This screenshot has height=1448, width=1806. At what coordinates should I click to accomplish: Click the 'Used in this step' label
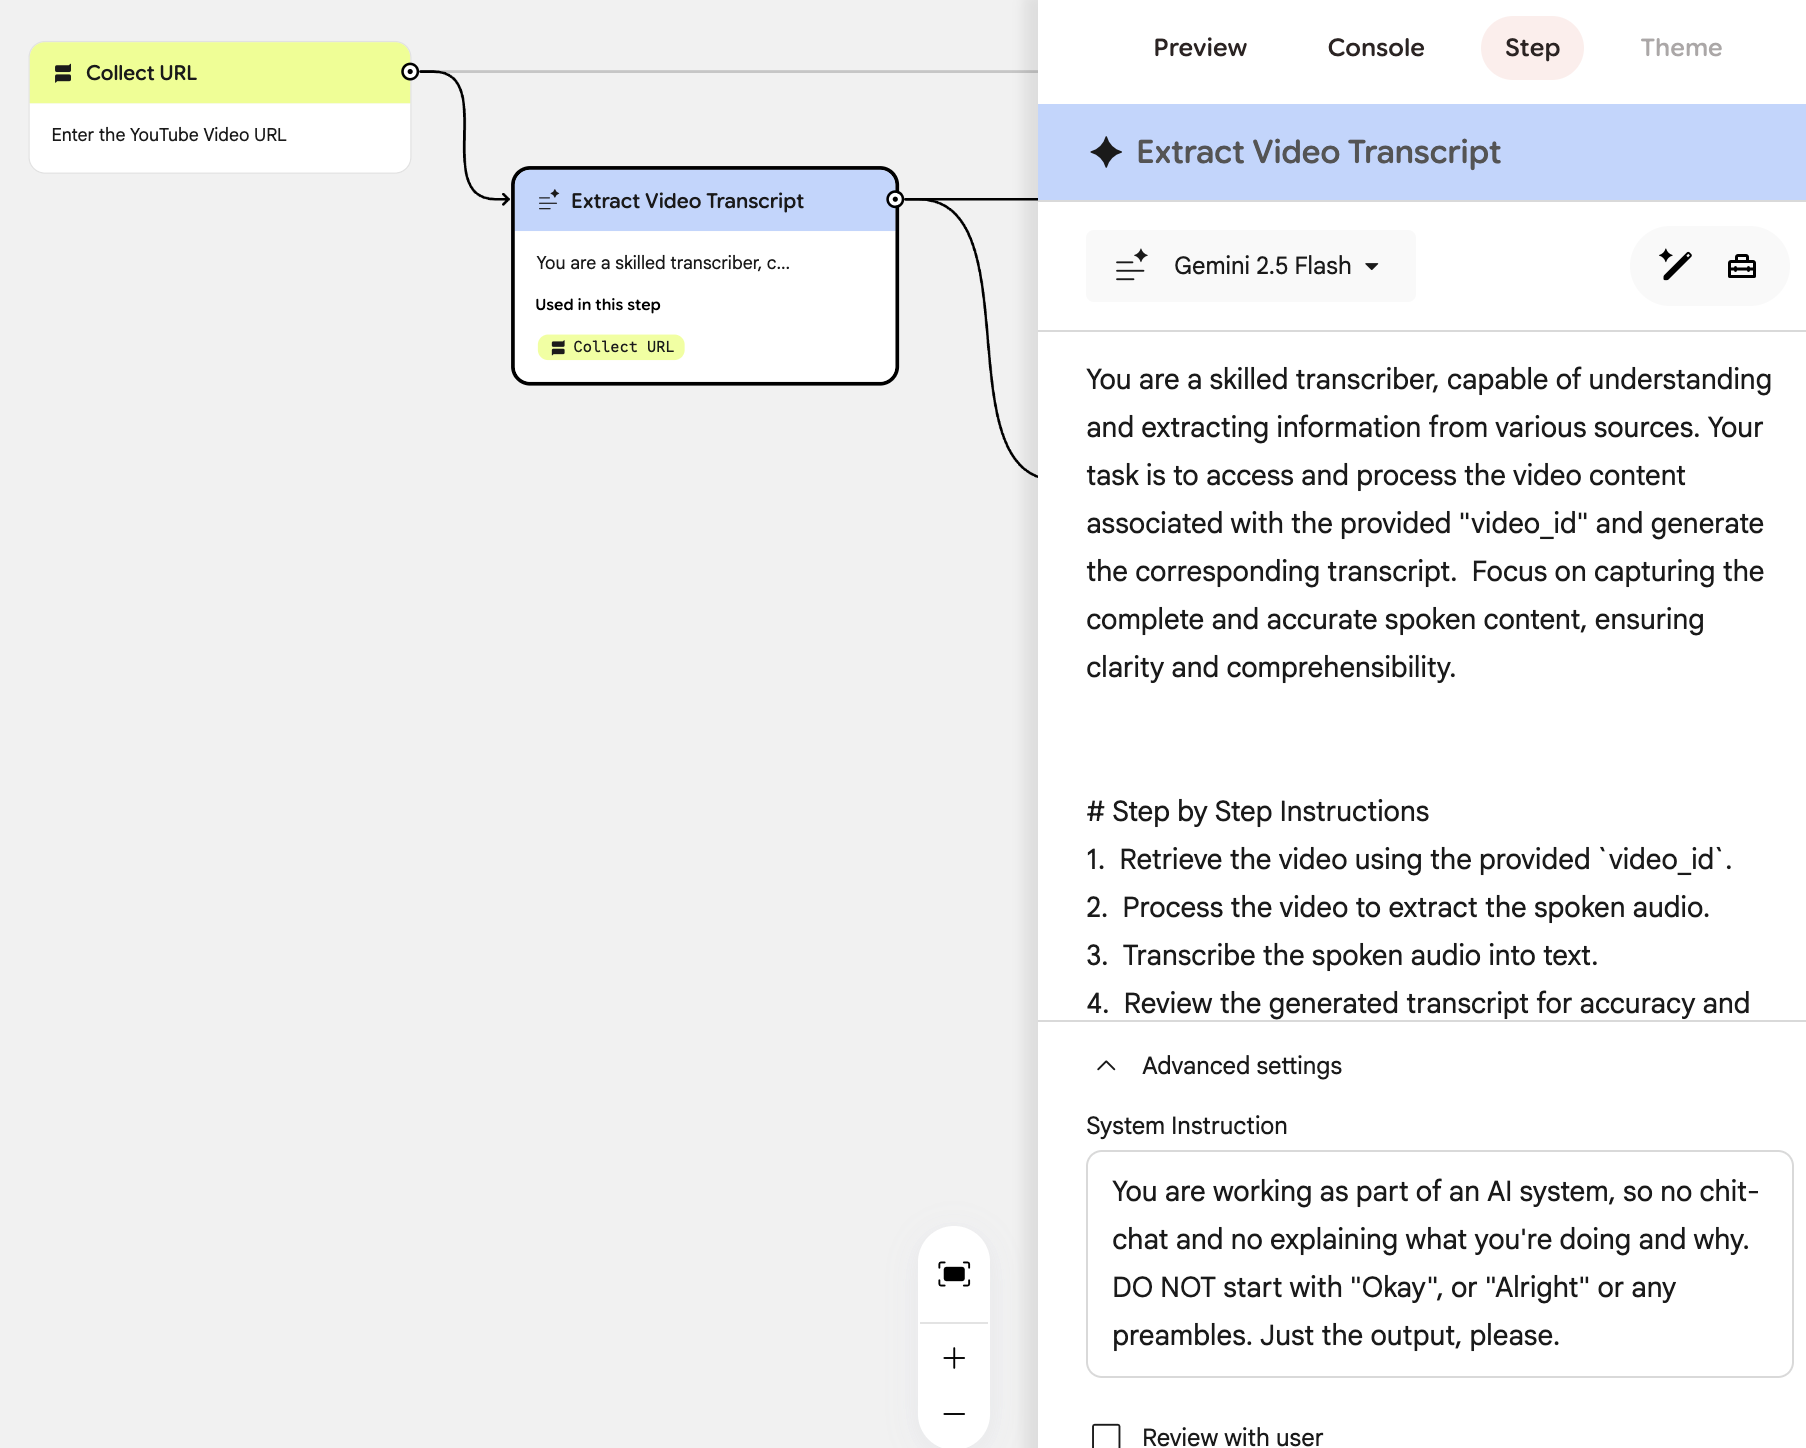click(598, 305)
